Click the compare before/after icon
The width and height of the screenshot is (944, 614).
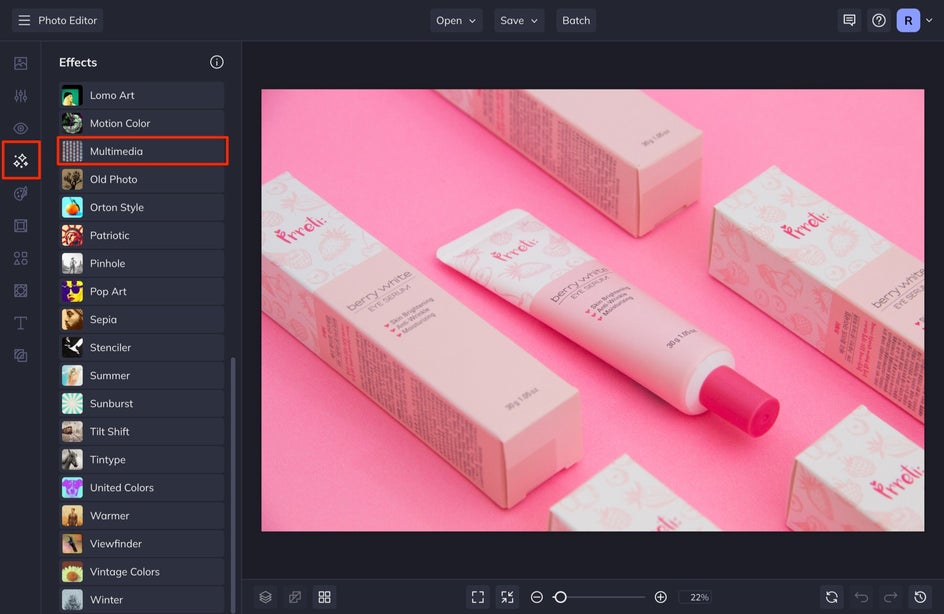coord(295,597)
